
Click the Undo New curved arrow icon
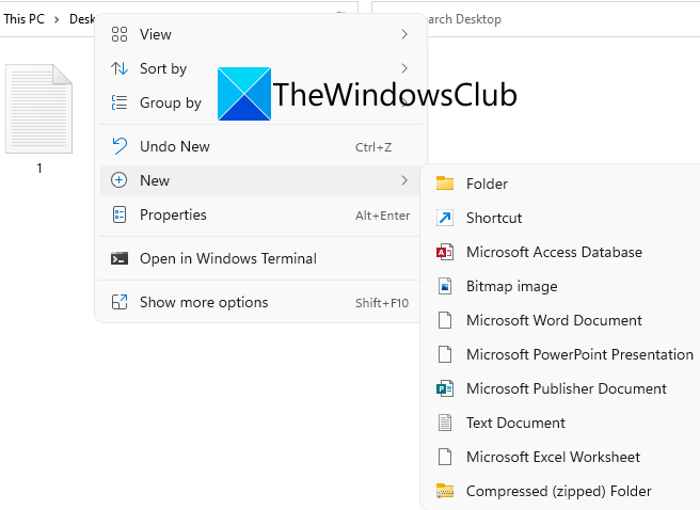tap(119, 146)
